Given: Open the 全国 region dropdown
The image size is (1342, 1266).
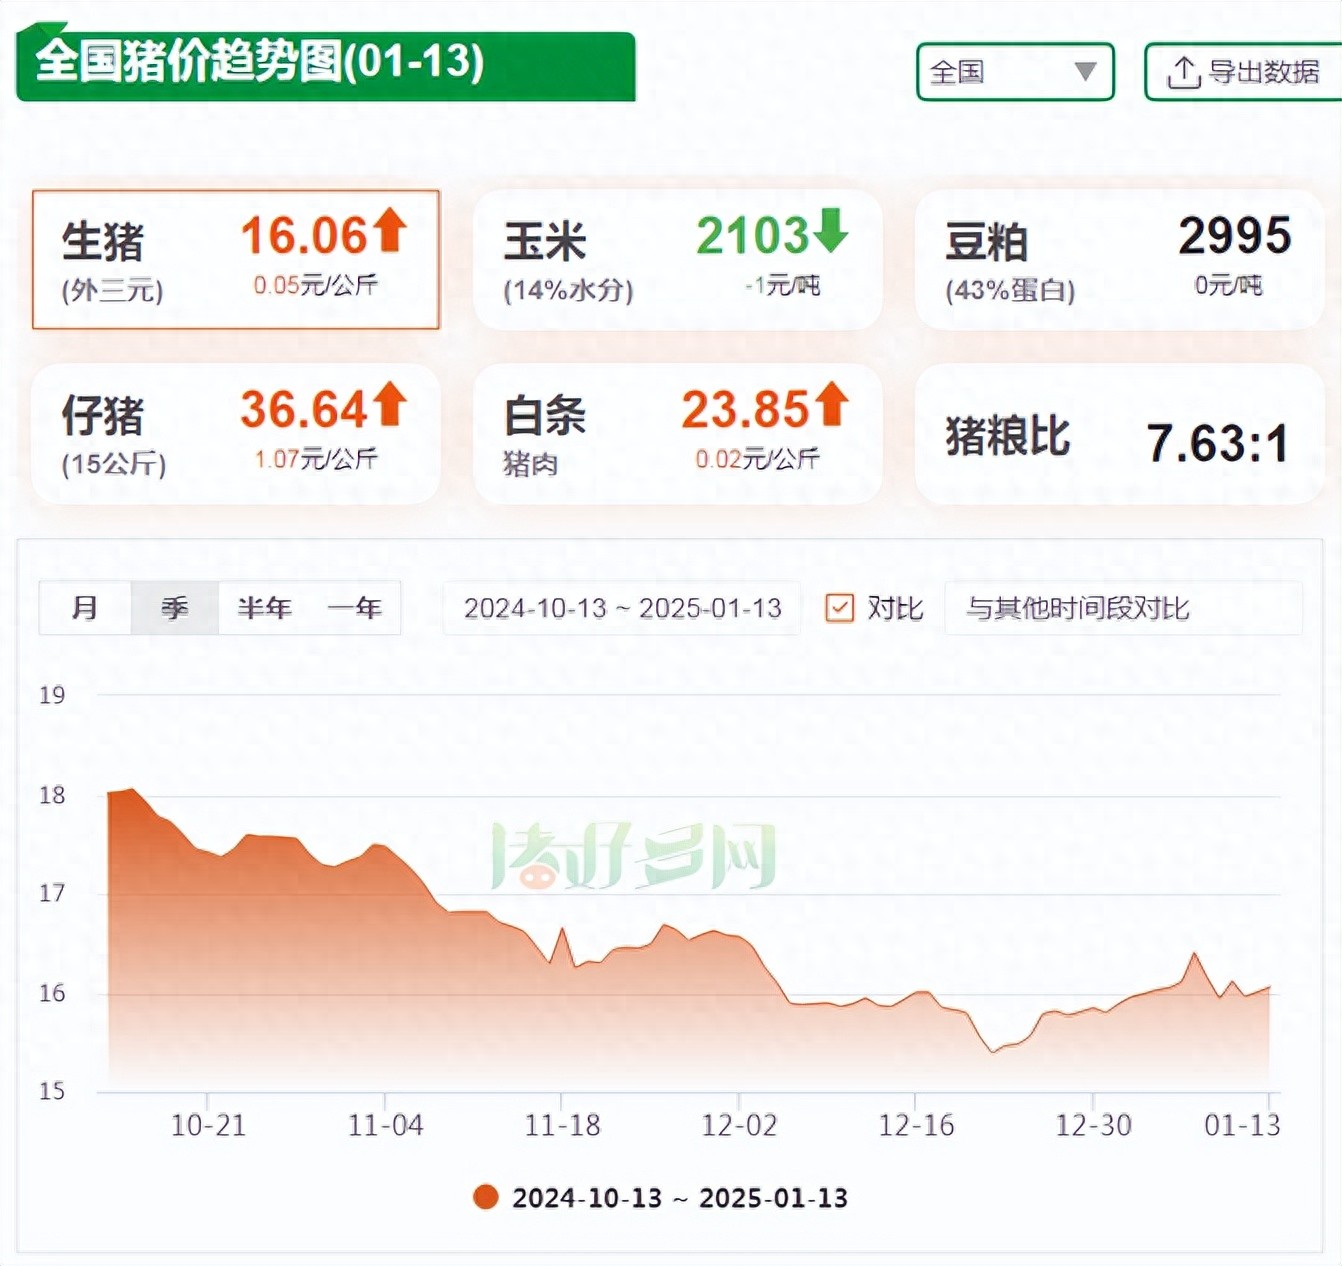Looking at the screenshot, I should (x=1015, y=72).
